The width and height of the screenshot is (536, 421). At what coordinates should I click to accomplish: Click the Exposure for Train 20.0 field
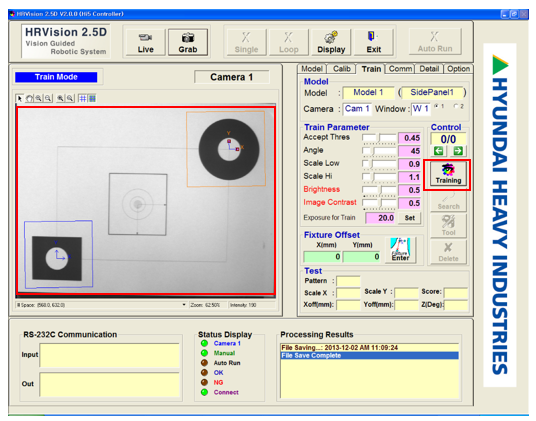pos(380,218)
